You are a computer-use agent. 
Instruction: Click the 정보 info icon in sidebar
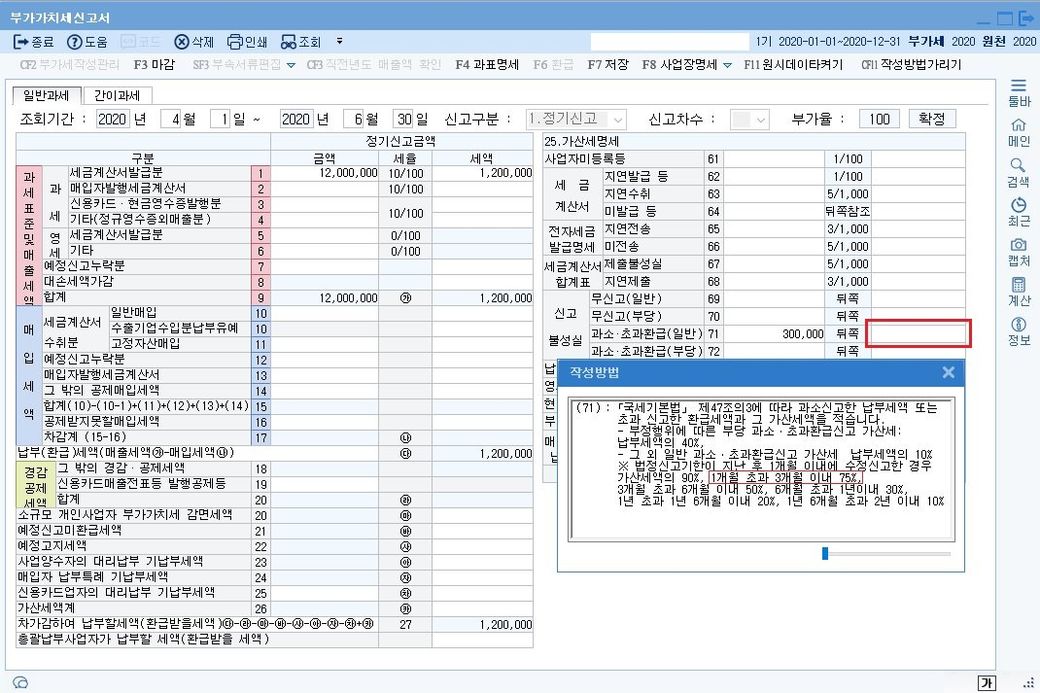pos(1018,324)
